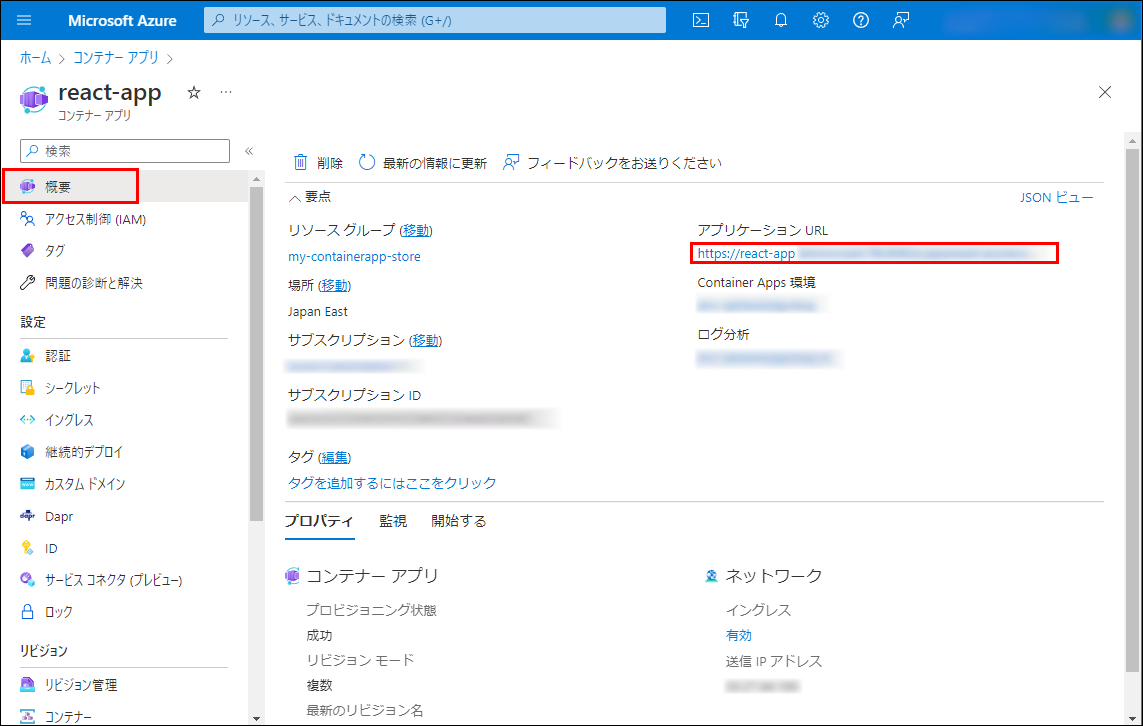Screen dimensions: 1143x726
Task: Click 移動 link next to 場所
Action: pyautogui.click(x=335, y=285)
